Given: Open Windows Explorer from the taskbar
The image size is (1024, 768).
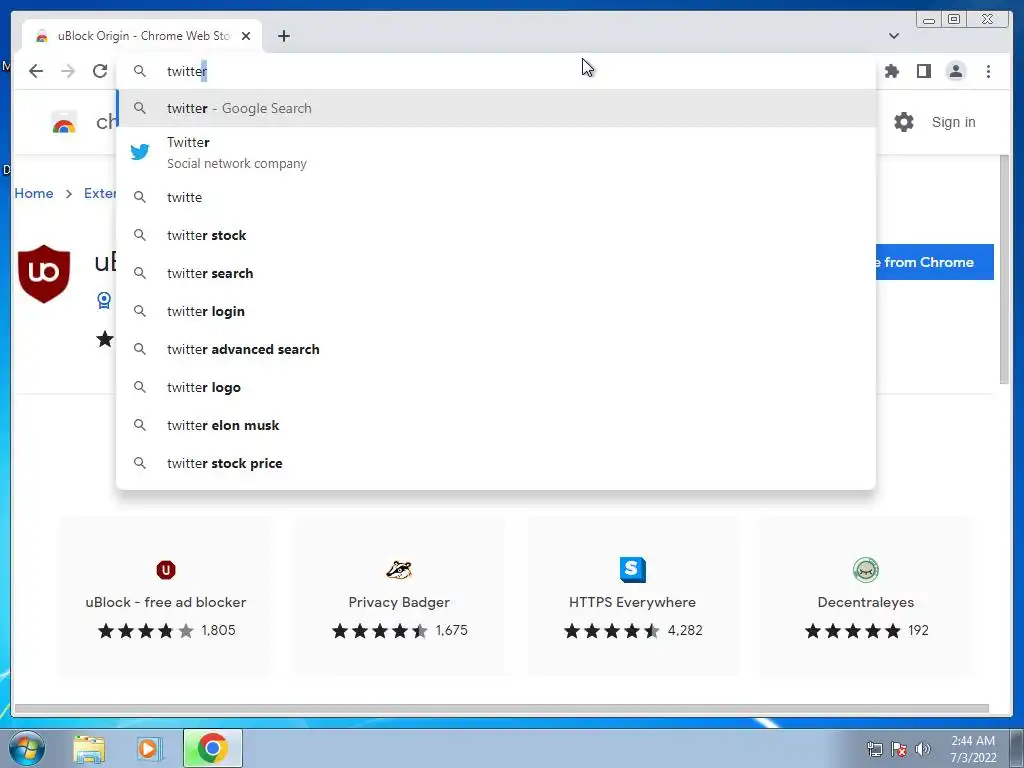Looking at the screenshot, I should tap(89, 748).
